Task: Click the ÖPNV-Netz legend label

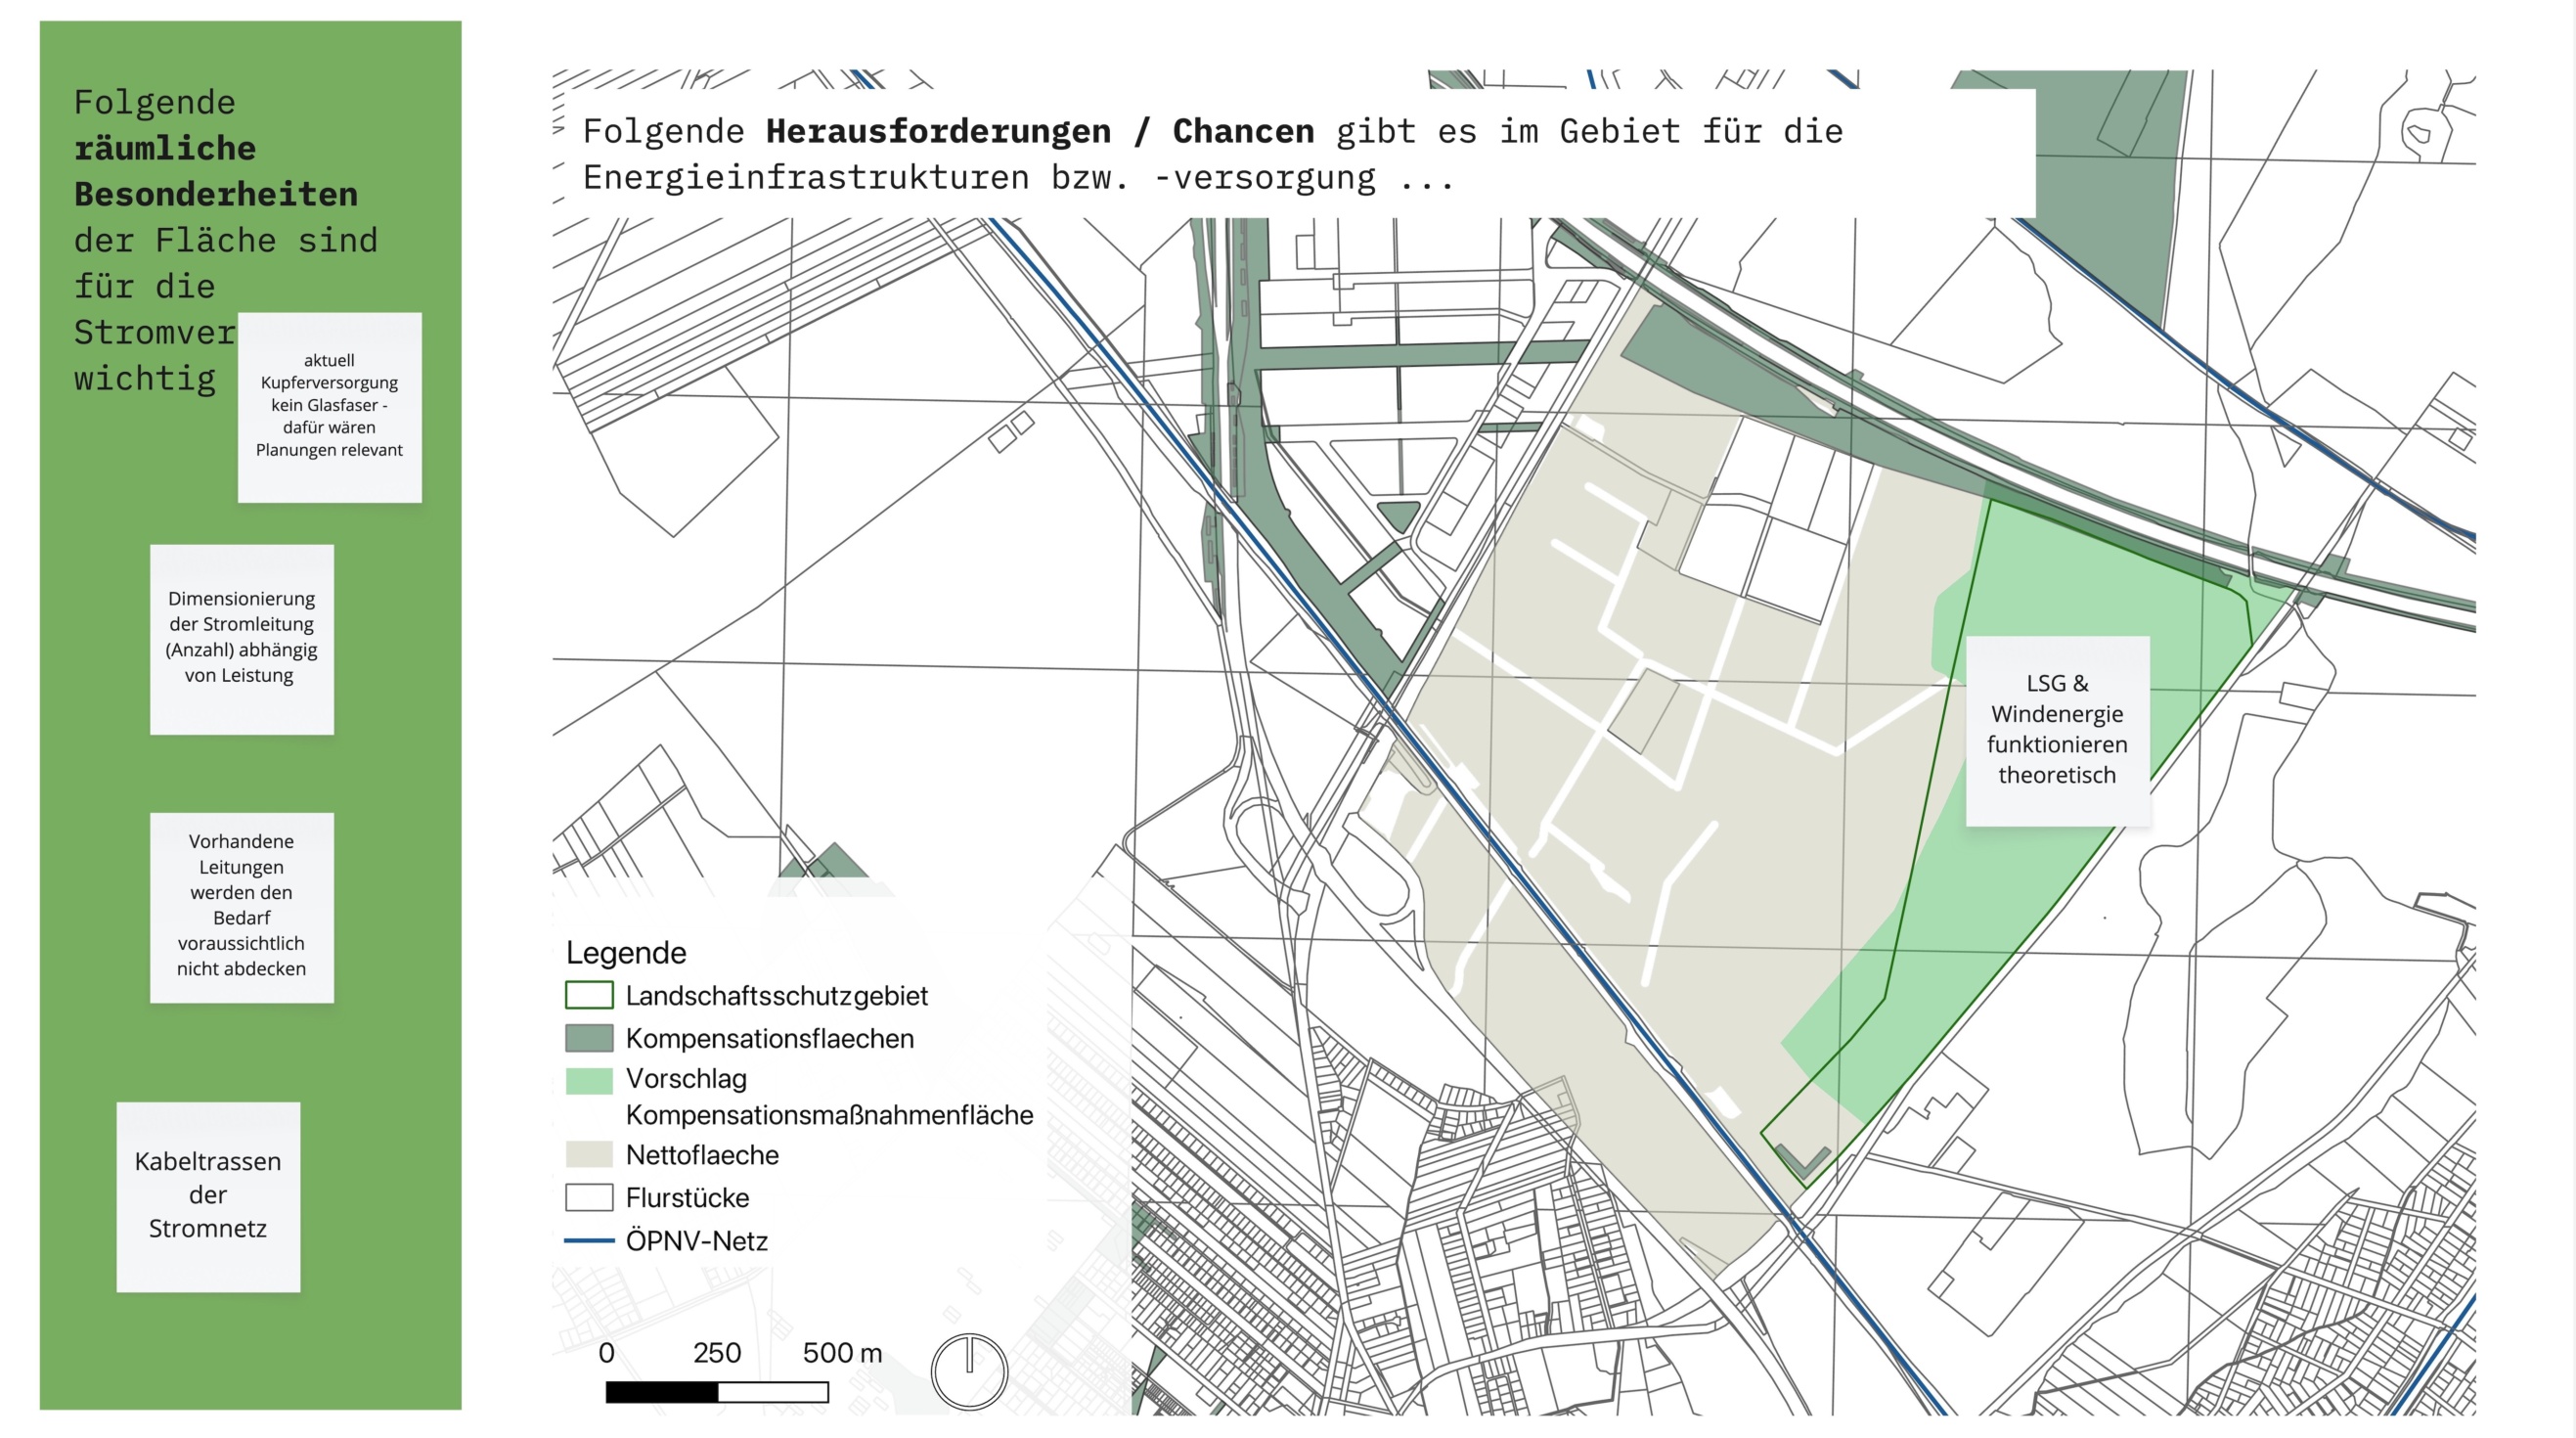Action: [x=696, y=1240]
